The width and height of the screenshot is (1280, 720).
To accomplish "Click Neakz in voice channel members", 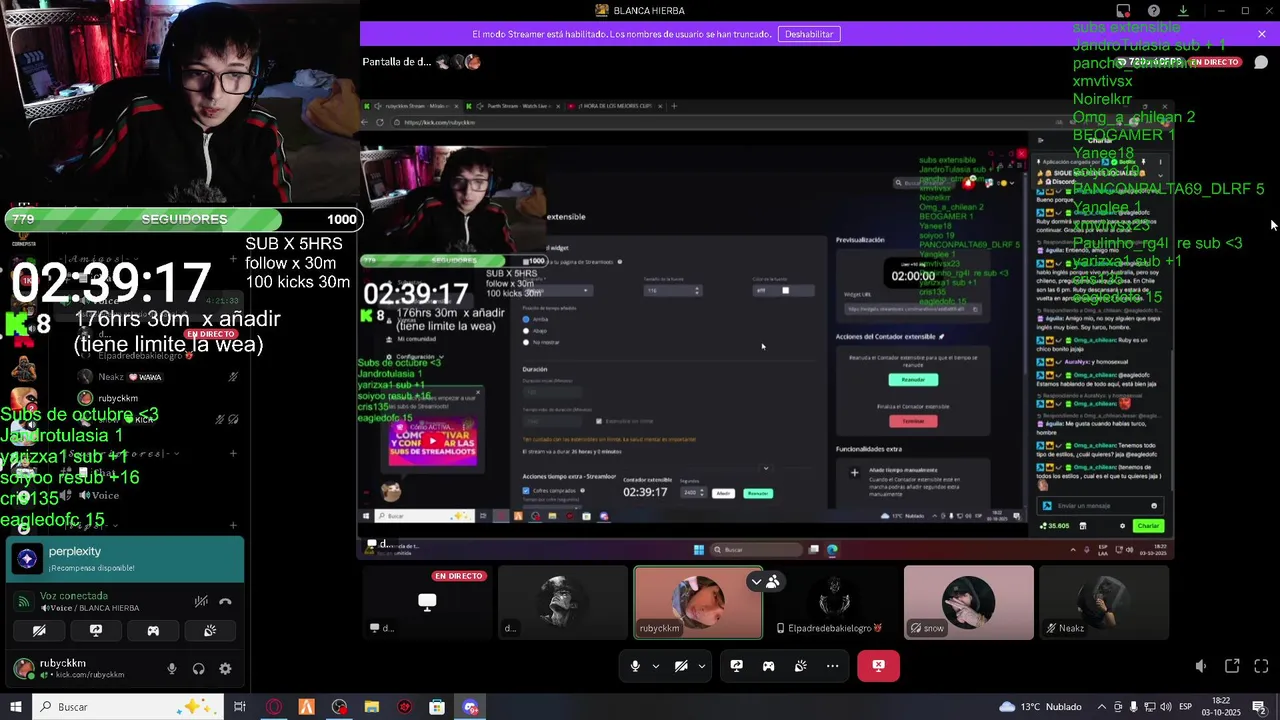I will [110, 377].
